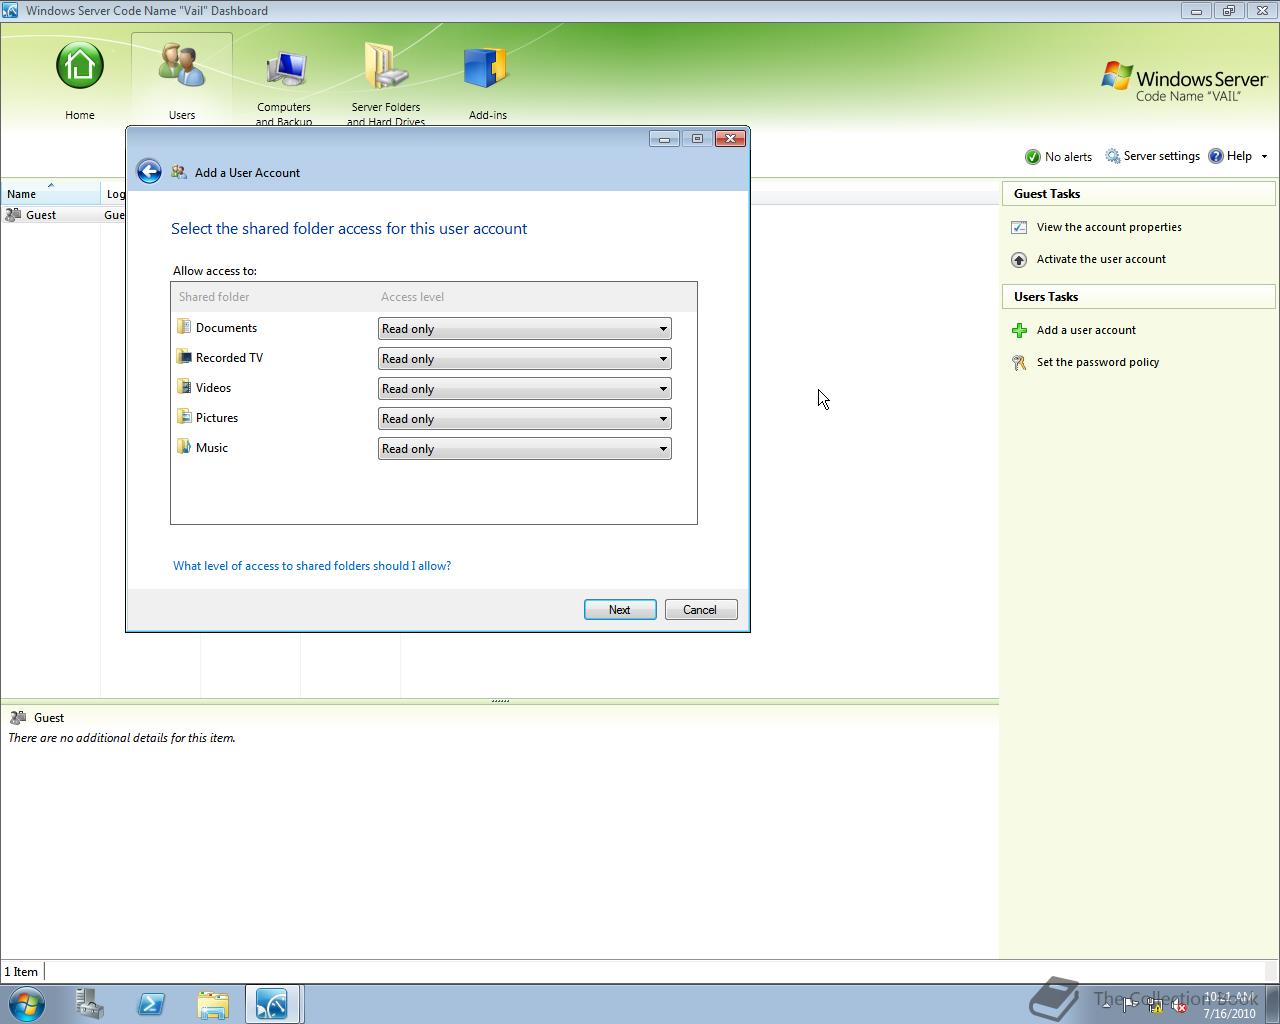Click the View account properties icon
The height and width of the screenshot is (1024, 1280).
click(x=1019, y=228)
